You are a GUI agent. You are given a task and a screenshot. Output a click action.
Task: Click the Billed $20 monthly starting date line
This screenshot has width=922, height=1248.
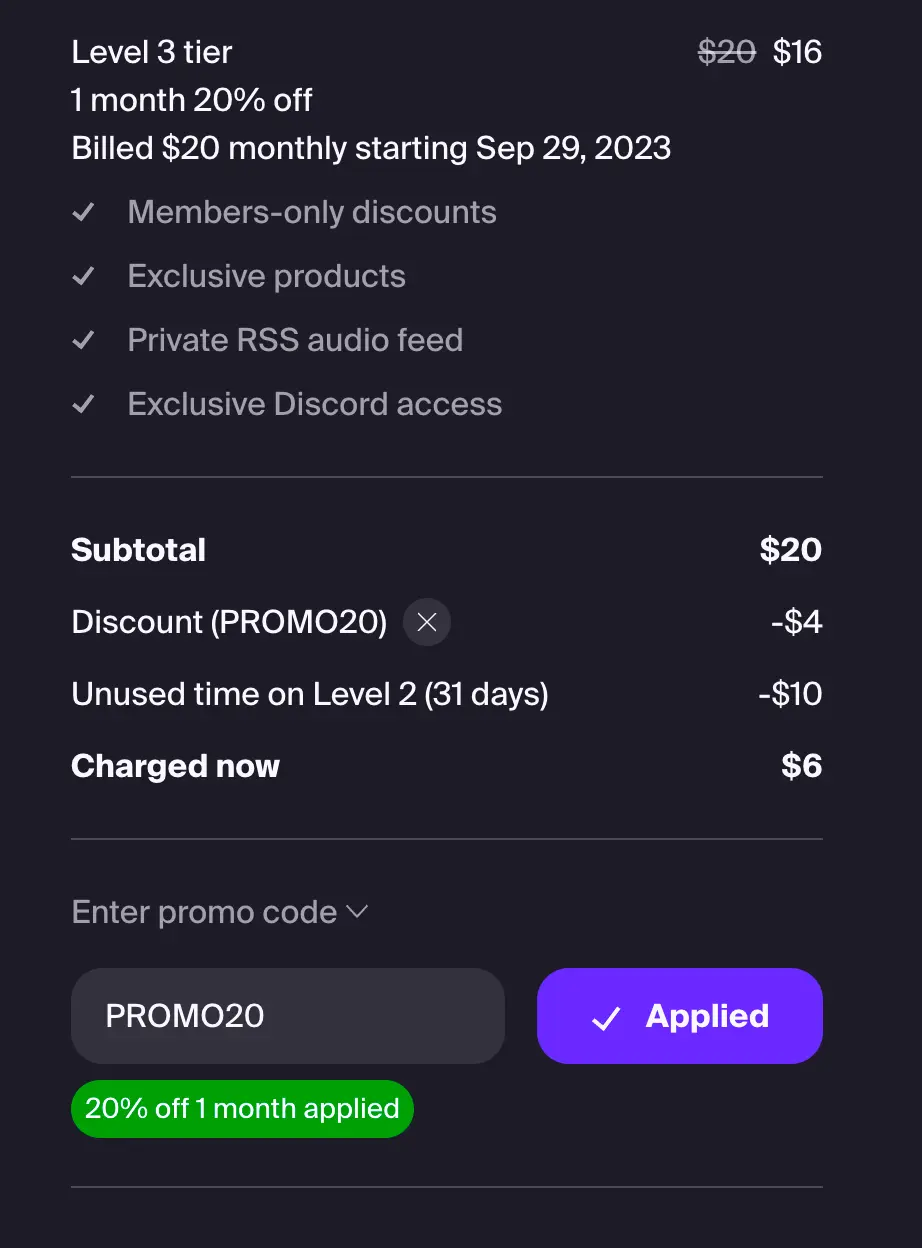pyautogui.click(x=371, y=148)
